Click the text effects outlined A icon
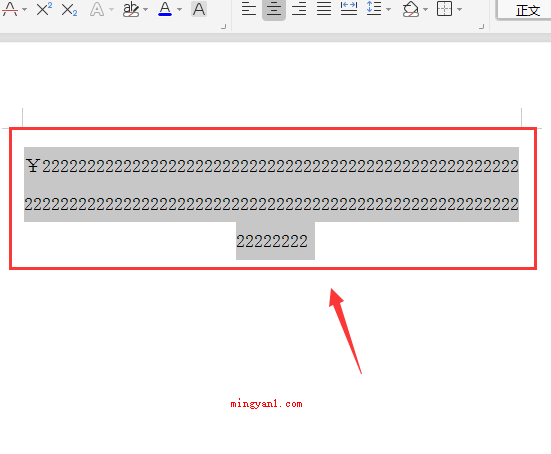 point(97,9)
